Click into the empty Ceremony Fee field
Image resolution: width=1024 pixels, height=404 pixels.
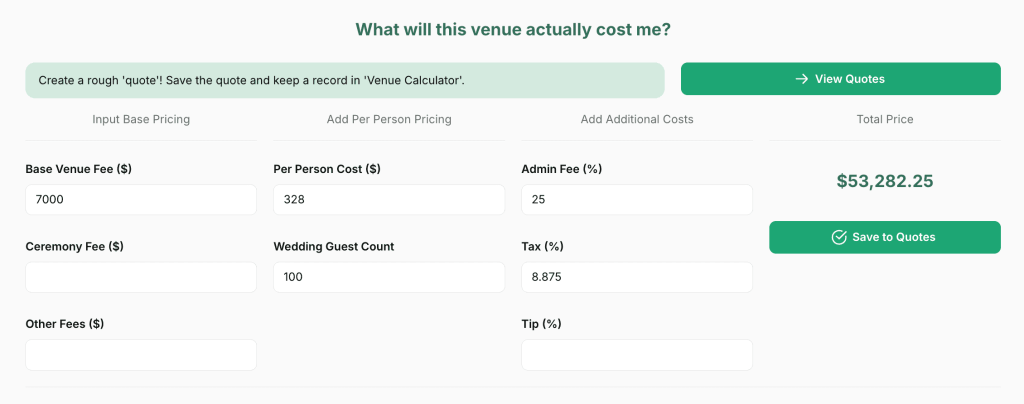click(141, 277)
